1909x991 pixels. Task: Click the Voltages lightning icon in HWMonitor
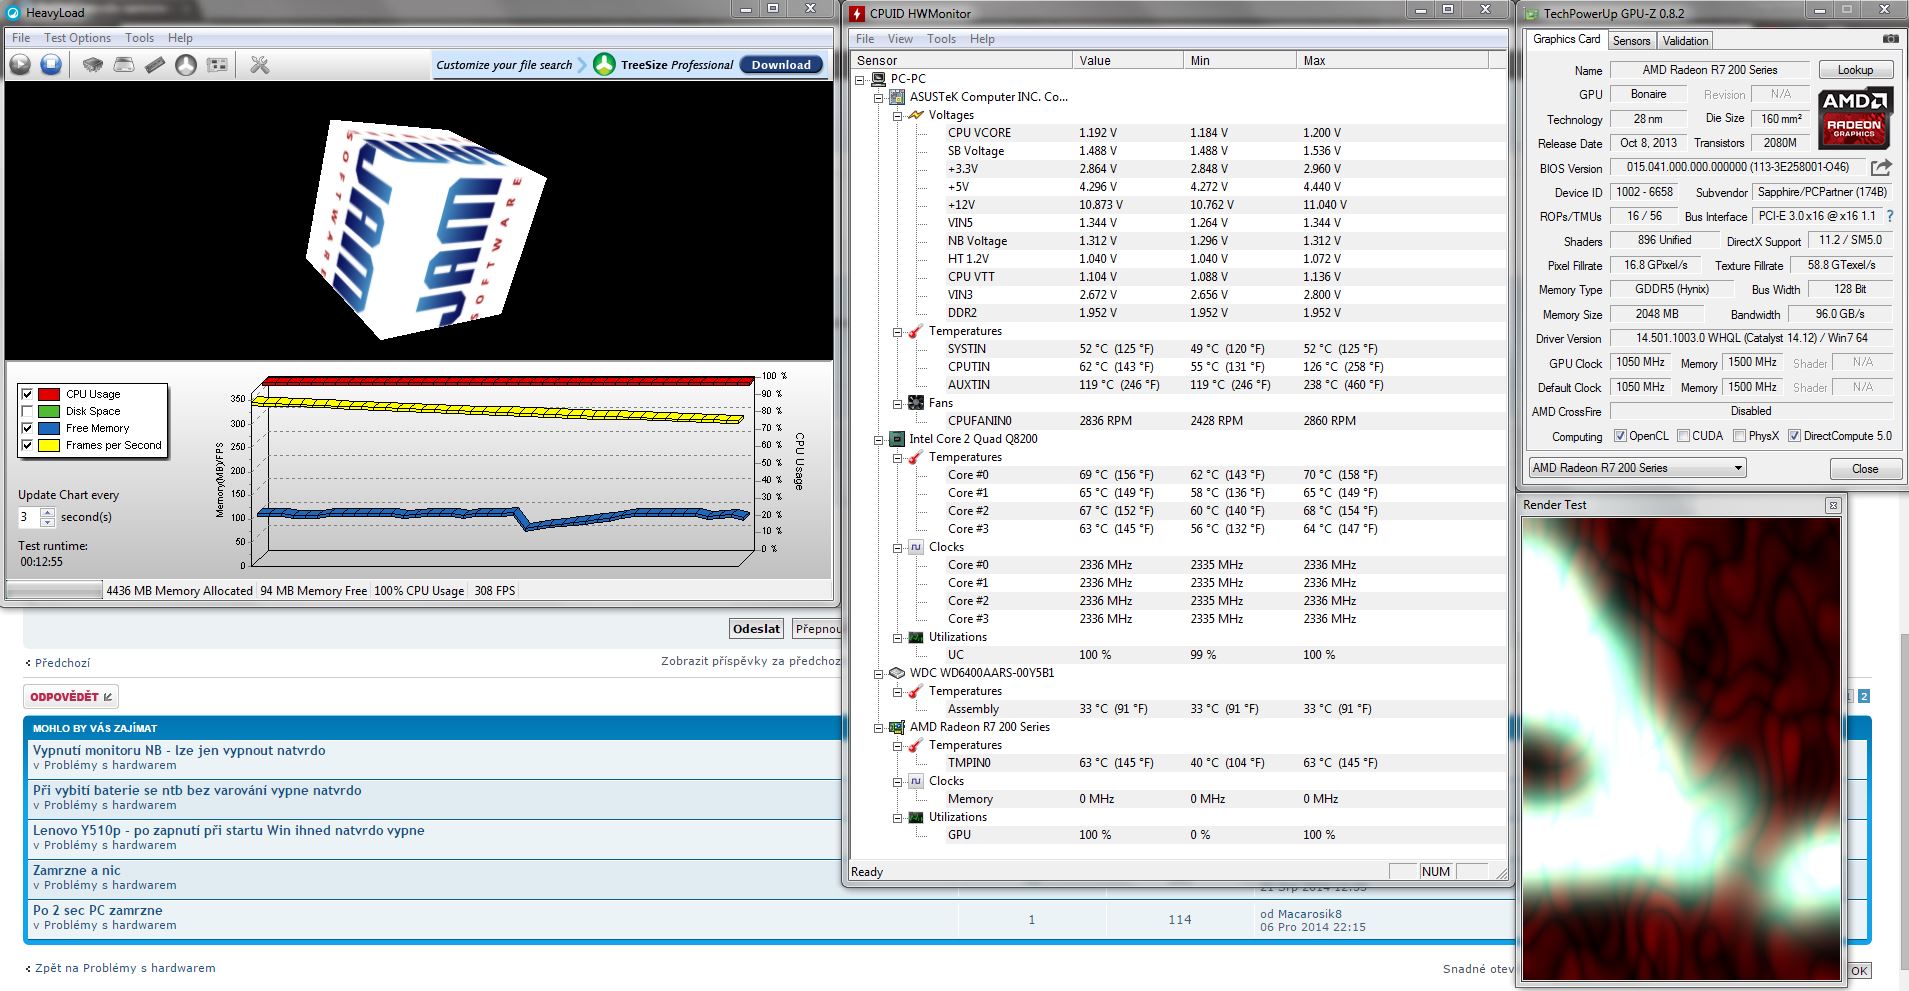pos(916,115)
